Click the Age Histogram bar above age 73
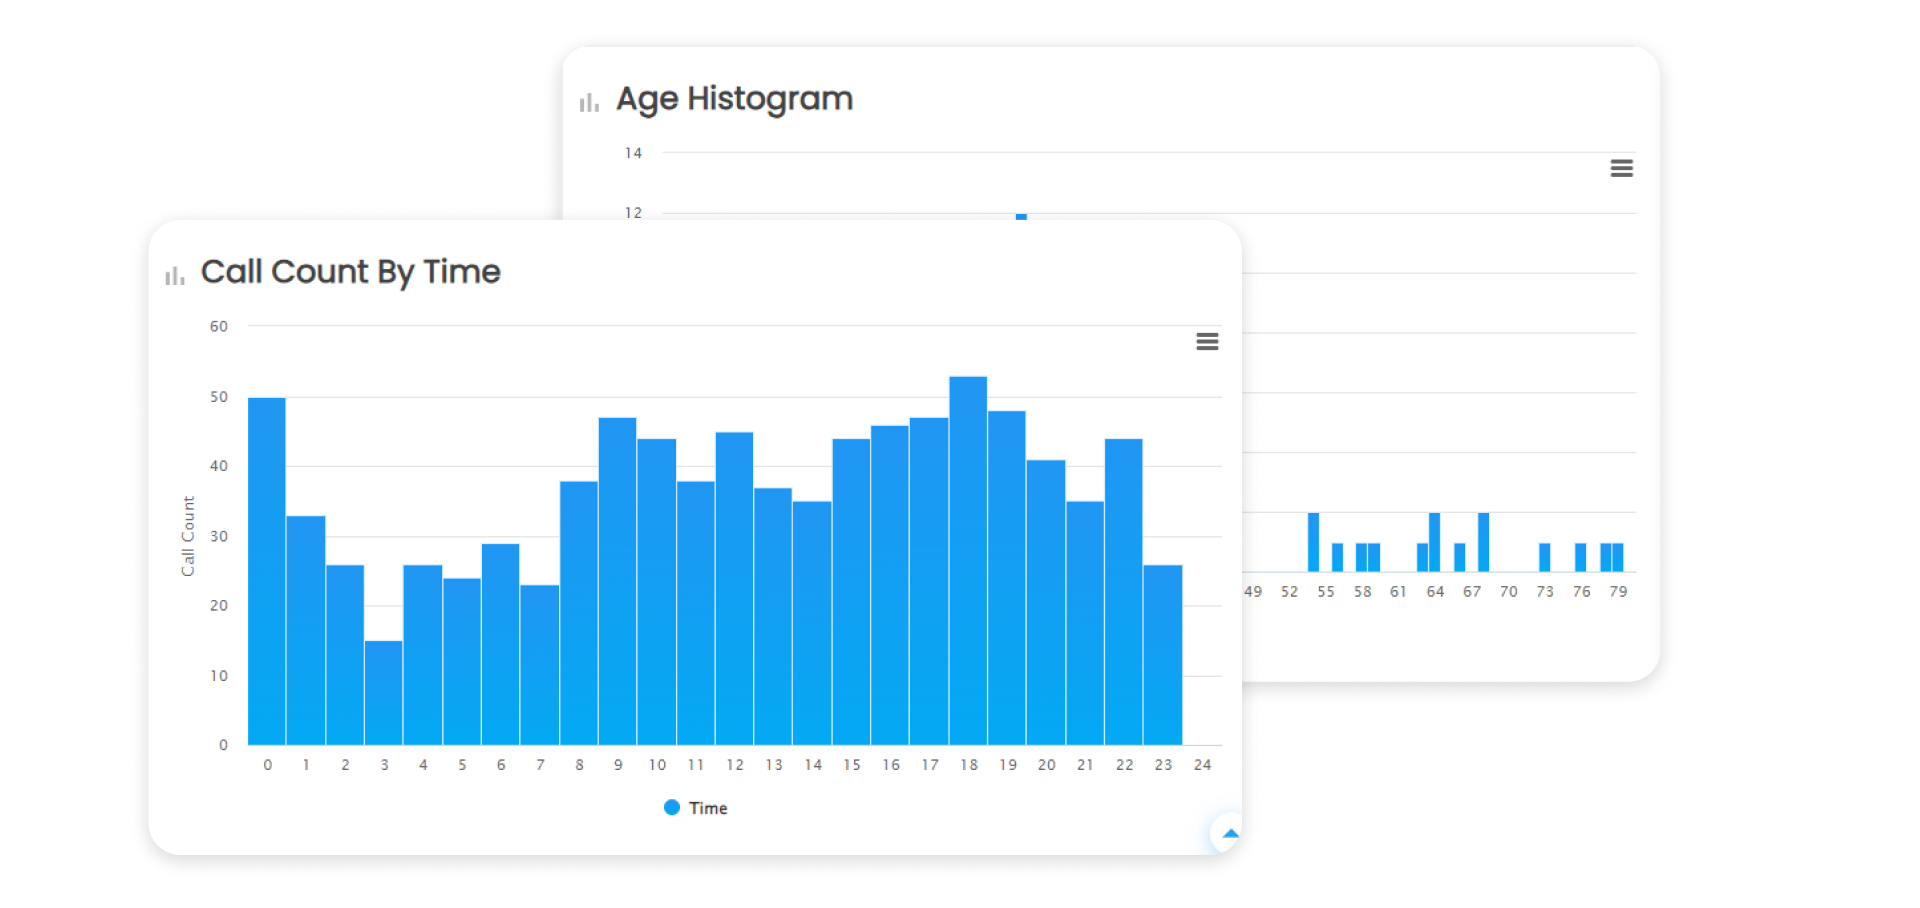 click(1545, 557)
